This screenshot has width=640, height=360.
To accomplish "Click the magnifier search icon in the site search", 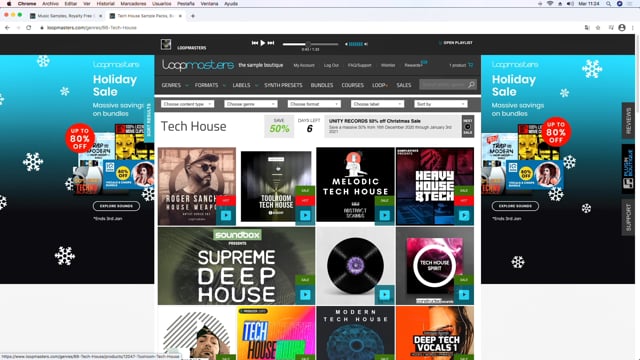I will point(471,85).
